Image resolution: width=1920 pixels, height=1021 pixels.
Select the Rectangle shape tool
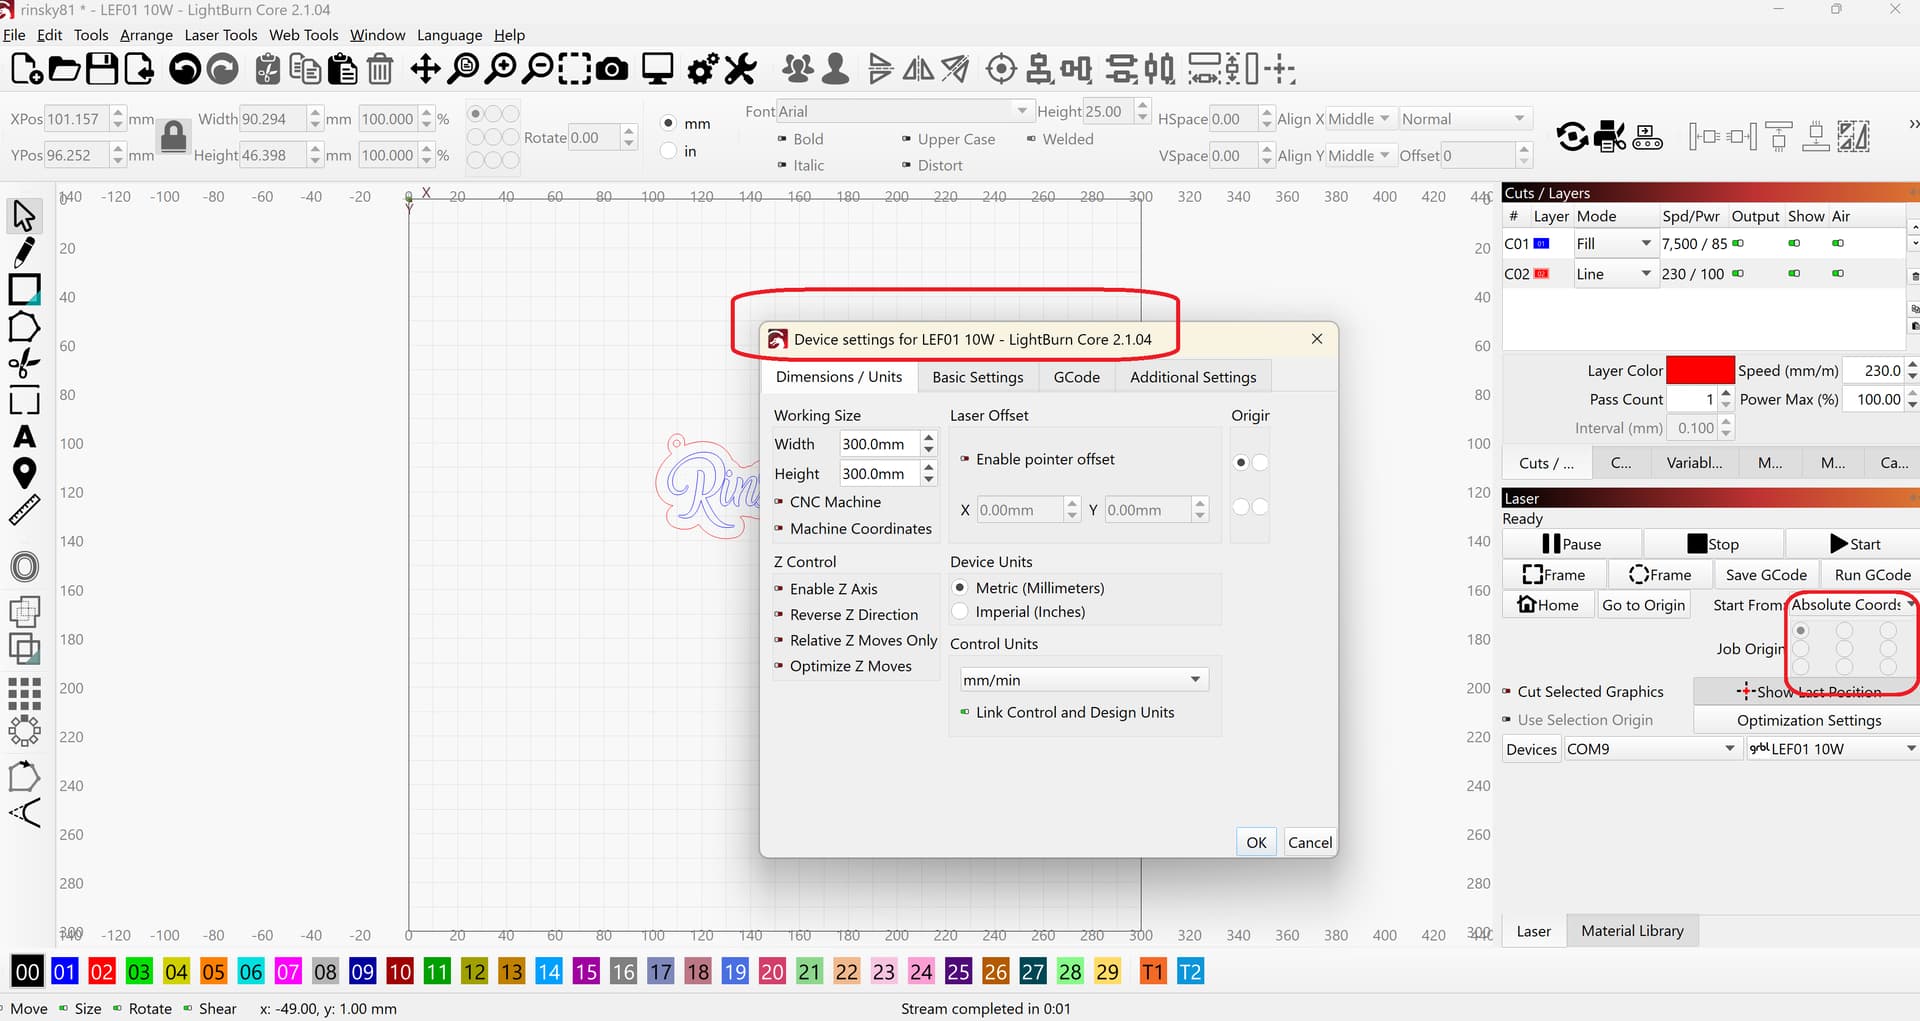[24, 289]
